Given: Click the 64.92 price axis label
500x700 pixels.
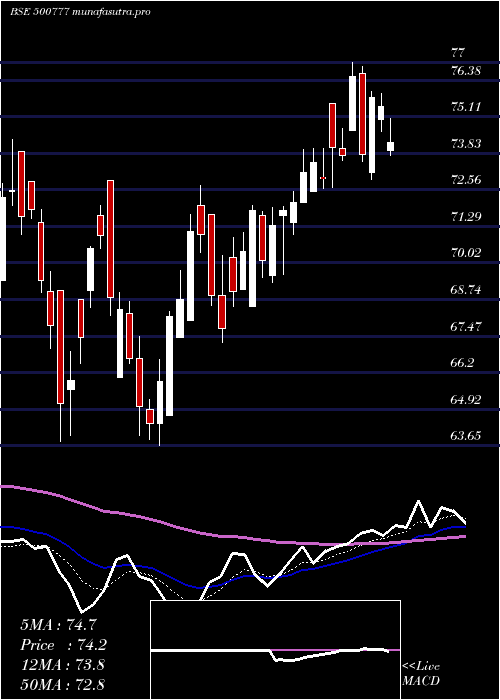Looking at the screenshot, I should [466, 400].
